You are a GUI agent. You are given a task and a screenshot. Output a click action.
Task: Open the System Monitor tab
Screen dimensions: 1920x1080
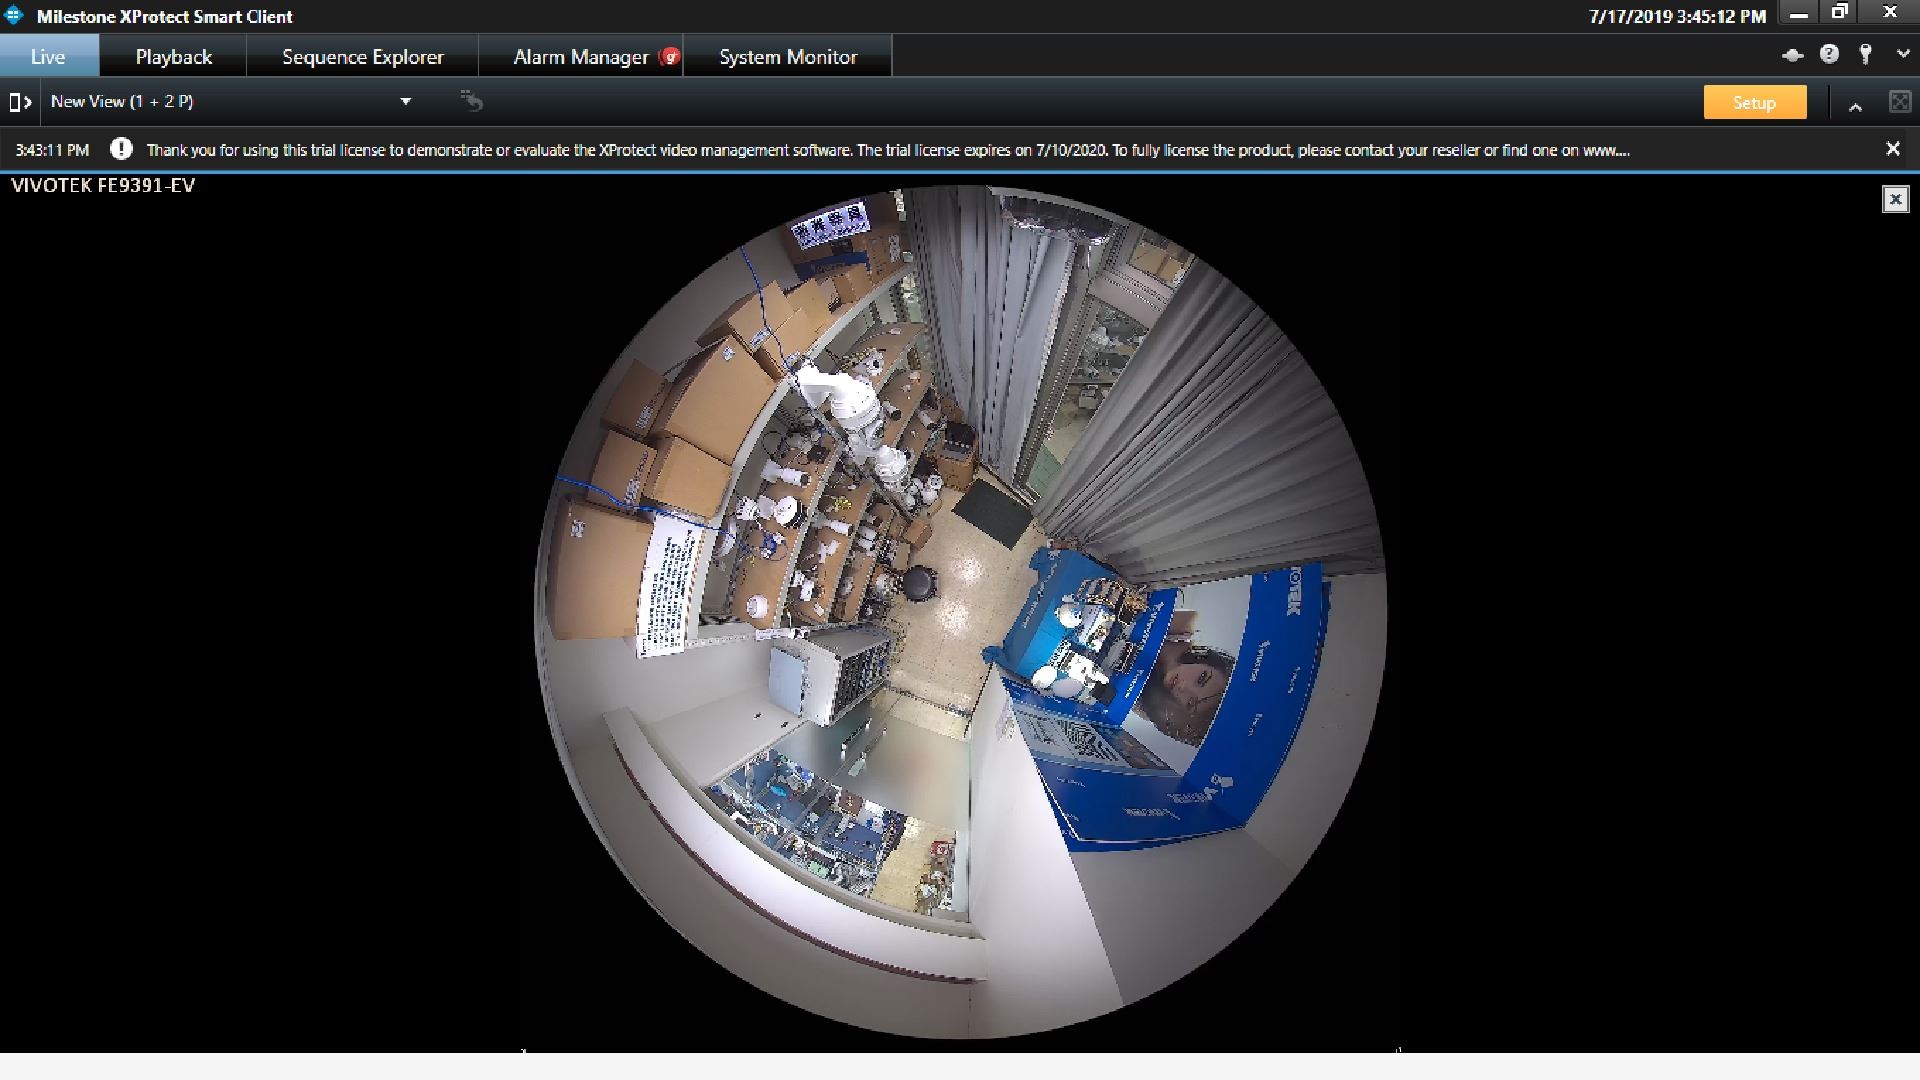pos(788,57)
